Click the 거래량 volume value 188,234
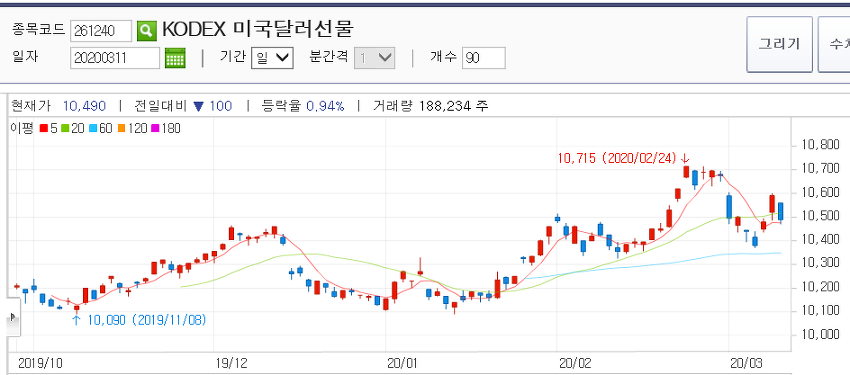The height and width of the screenshot is (375, 850). tap(446, 106)
